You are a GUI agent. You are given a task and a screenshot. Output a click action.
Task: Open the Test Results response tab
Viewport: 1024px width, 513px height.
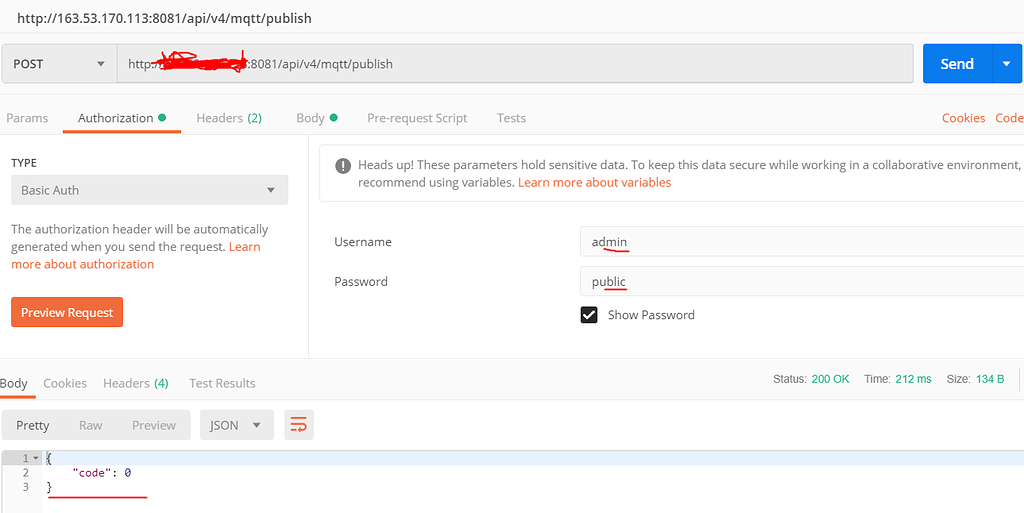tap(222, 383)
